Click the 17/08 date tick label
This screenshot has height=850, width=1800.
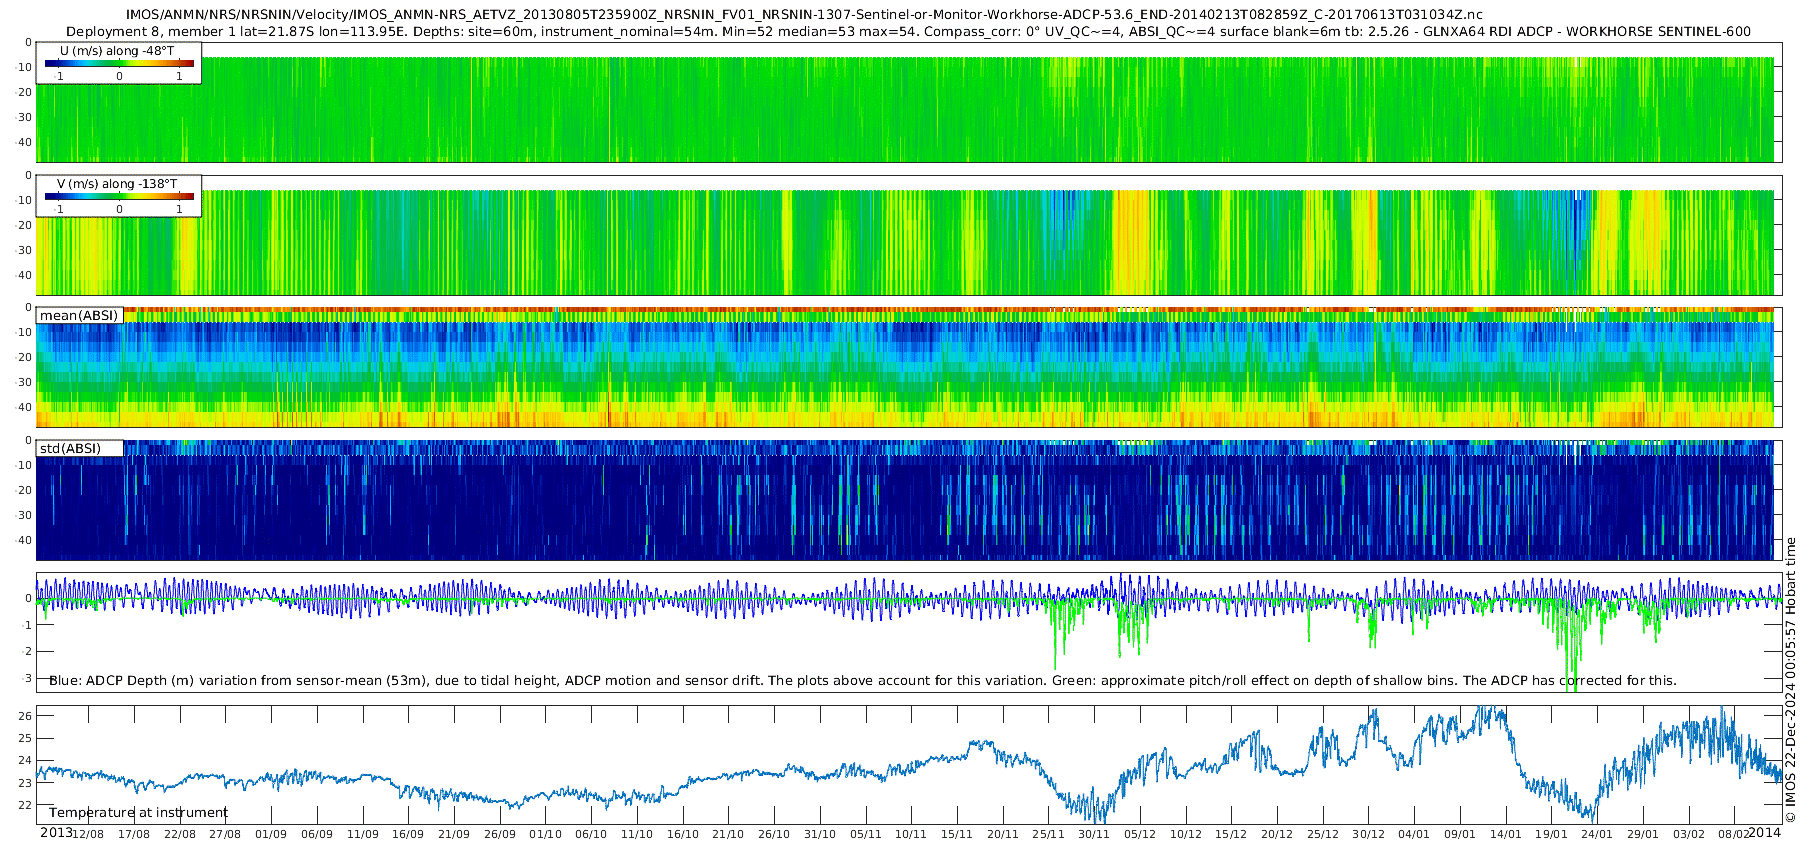[x=134, y=834]
